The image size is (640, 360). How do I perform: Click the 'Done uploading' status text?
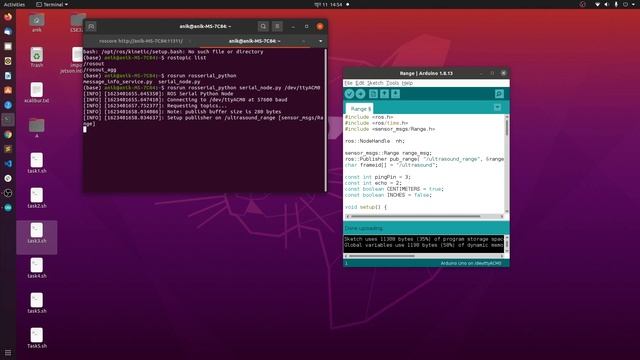tap(363, 228)
